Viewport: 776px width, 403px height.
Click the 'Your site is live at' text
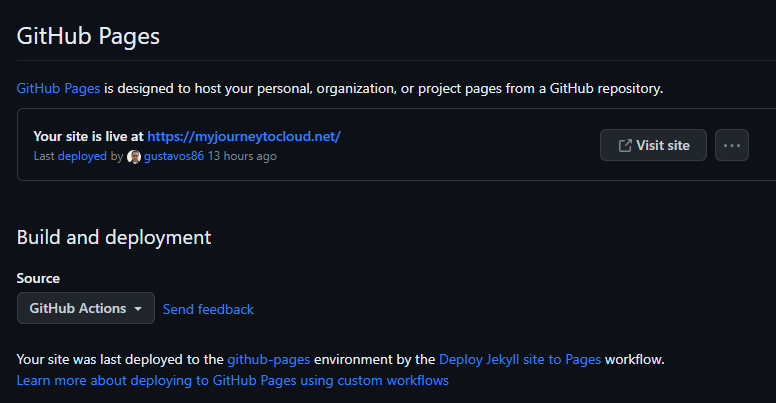click(x=88, y=137)
